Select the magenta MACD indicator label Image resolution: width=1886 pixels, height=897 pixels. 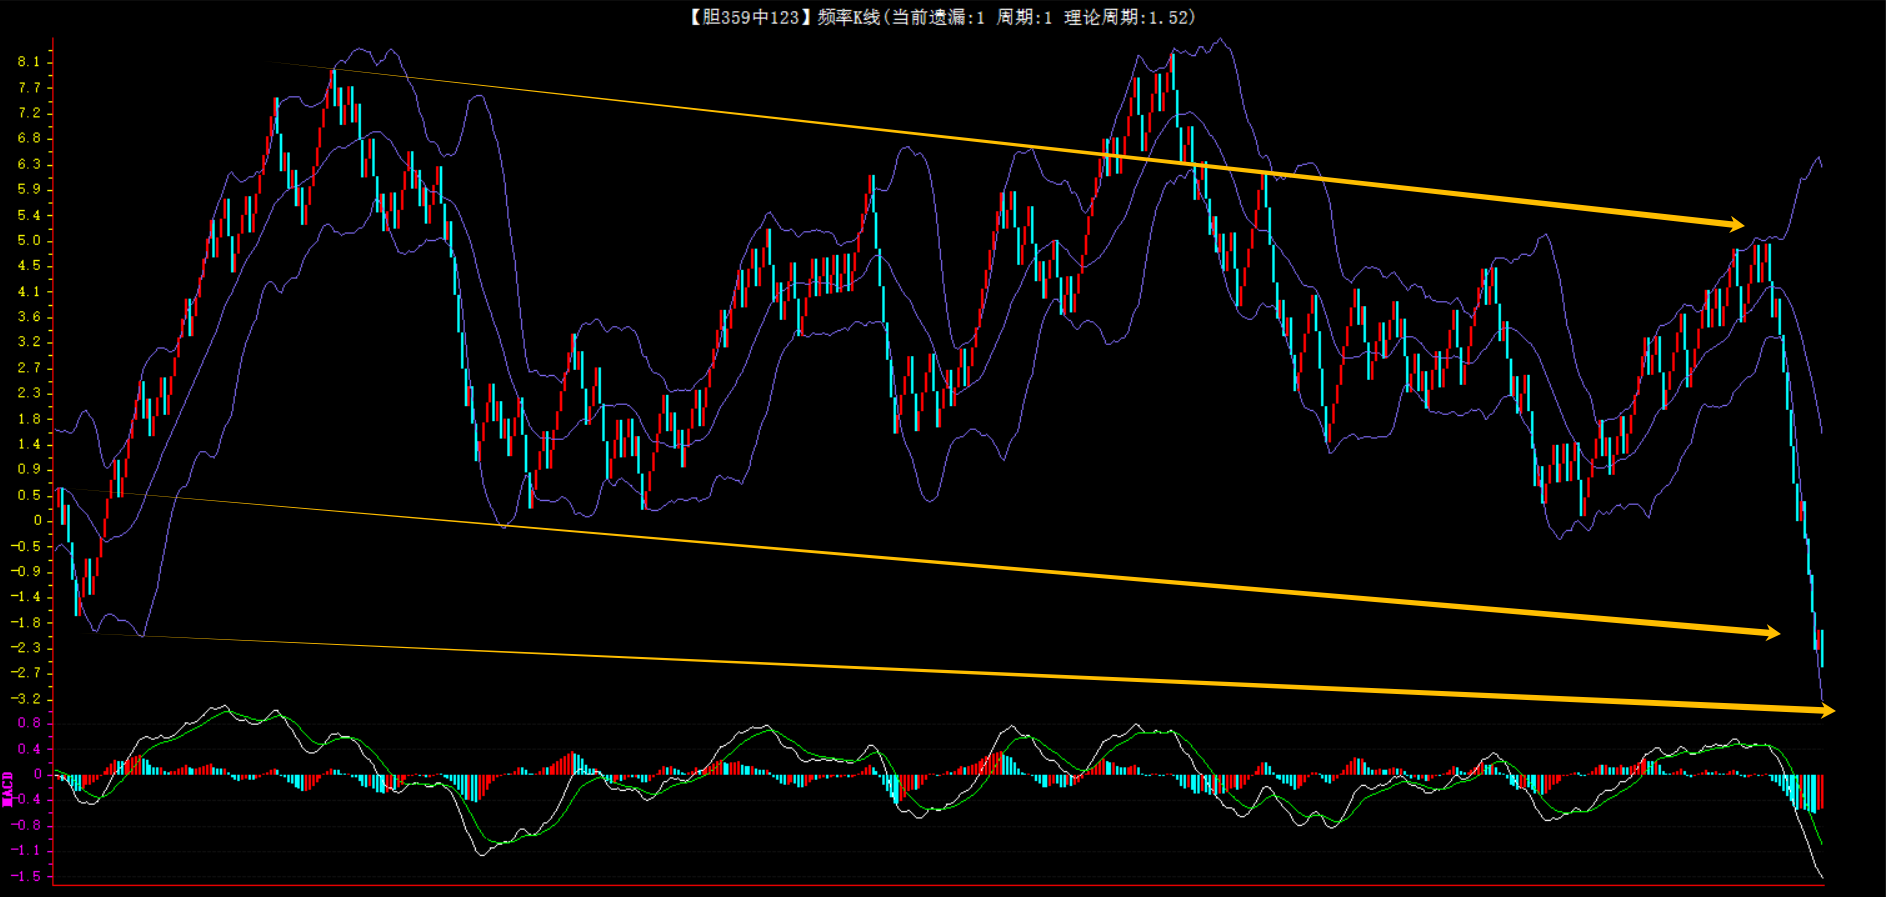point(7,788)
